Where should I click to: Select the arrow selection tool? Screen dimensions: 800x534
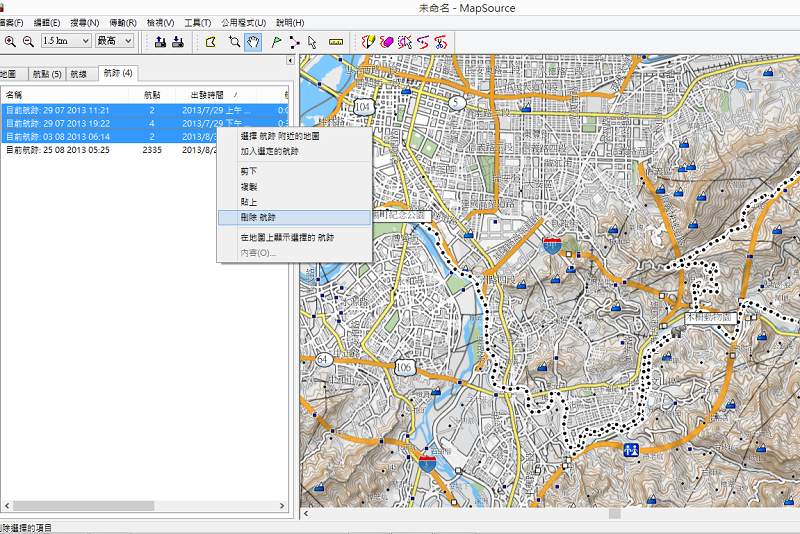click(312, 41)
